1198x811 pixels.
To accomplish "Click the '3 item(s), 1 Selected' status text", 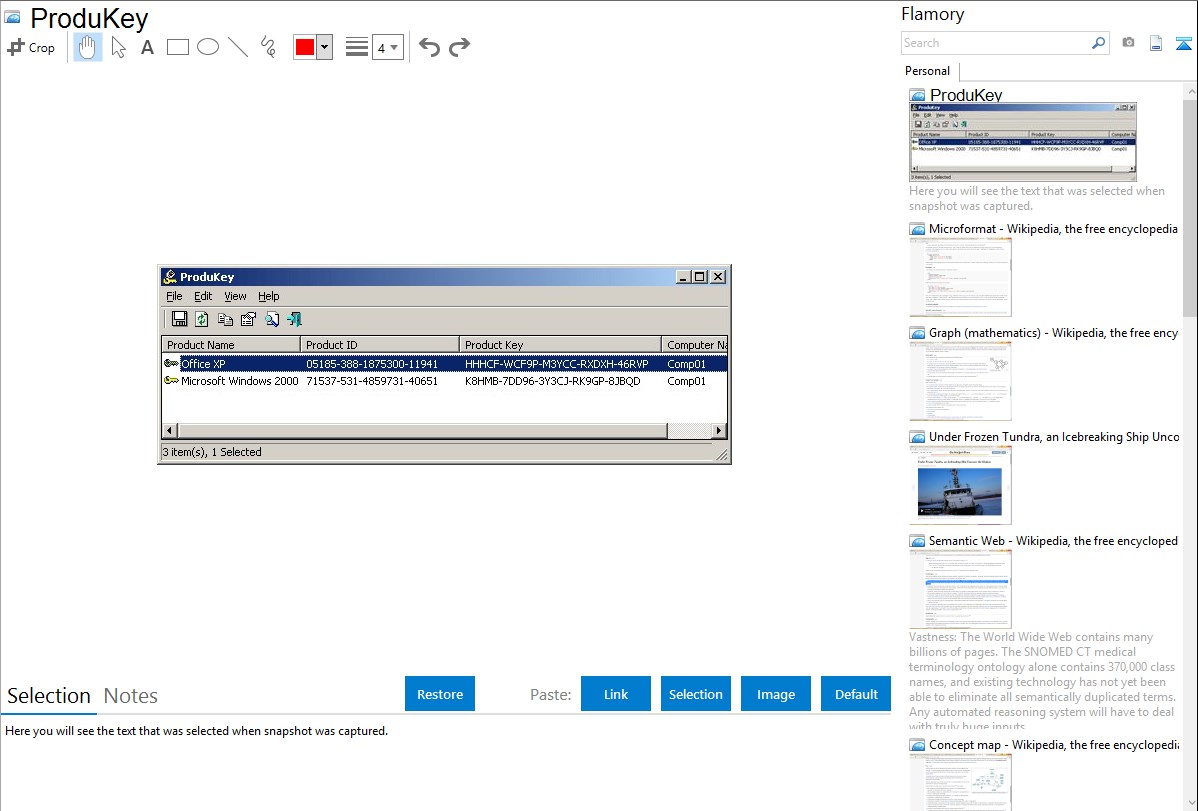I will pyautogui.click(x=212, y=452).
